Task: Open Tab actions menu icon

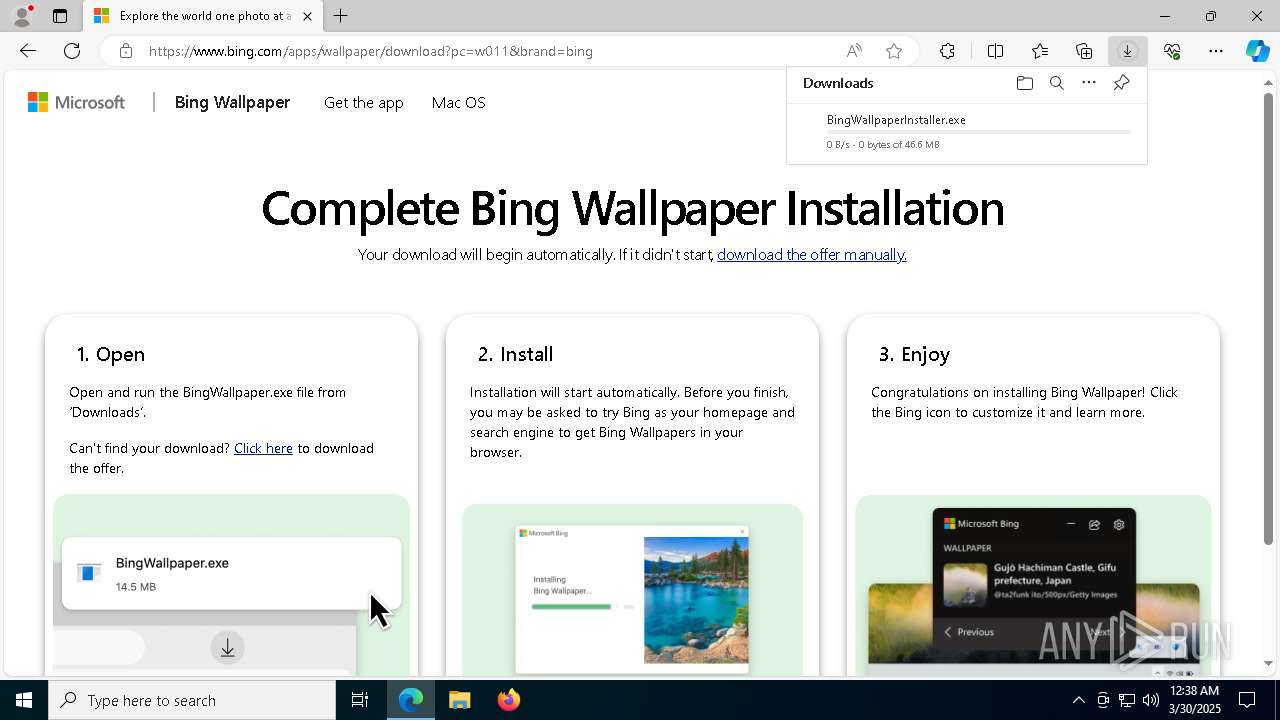Action: coord(60,16)
